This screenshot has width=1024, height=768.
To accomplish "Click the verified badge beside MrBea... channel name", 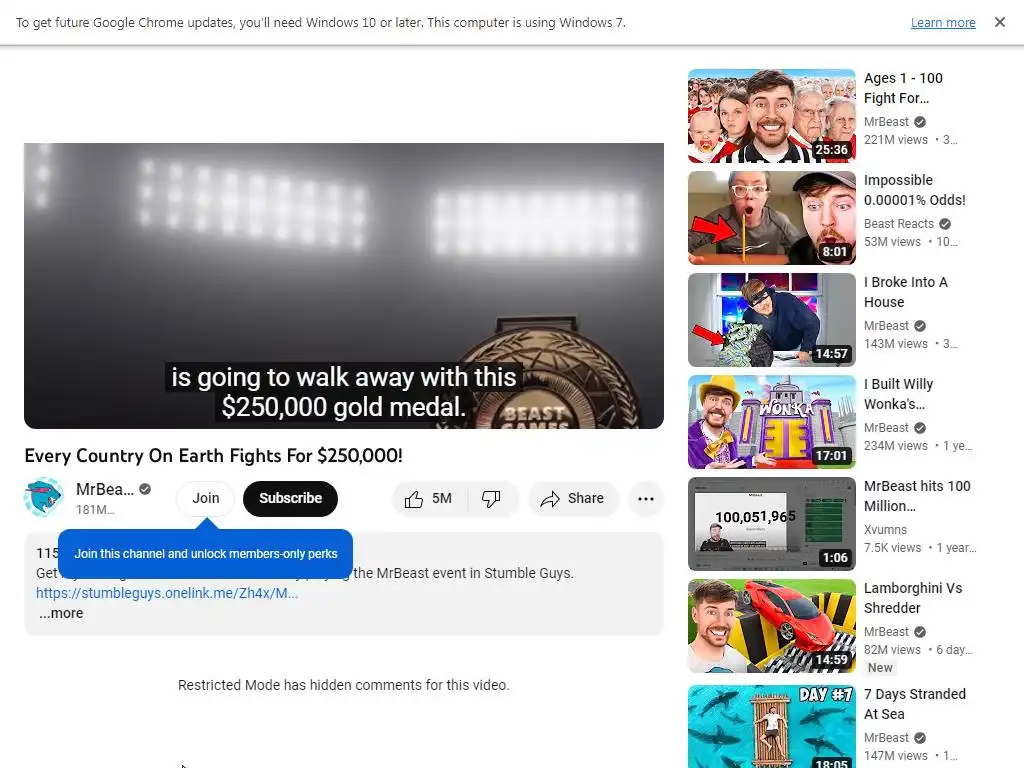I will [x=146, y=488].
